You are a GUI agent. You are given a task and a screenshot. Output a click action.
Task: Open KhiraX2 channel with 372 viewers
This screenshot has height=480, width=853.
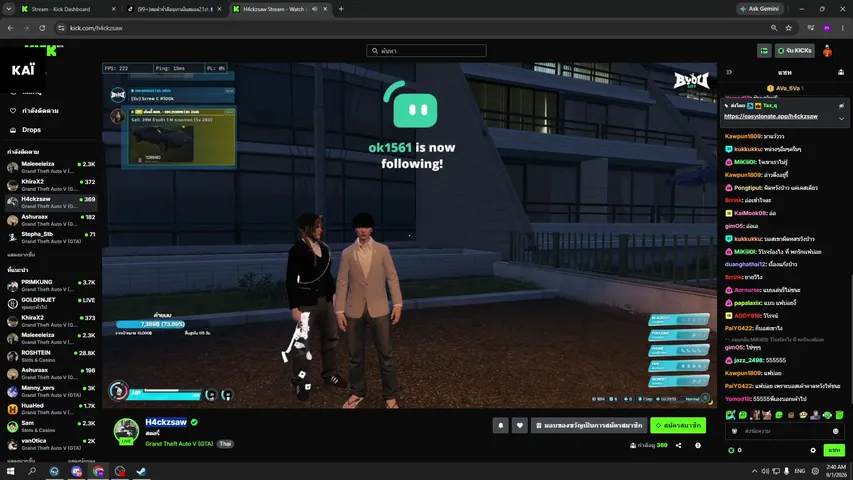click(x=51, y=185)
